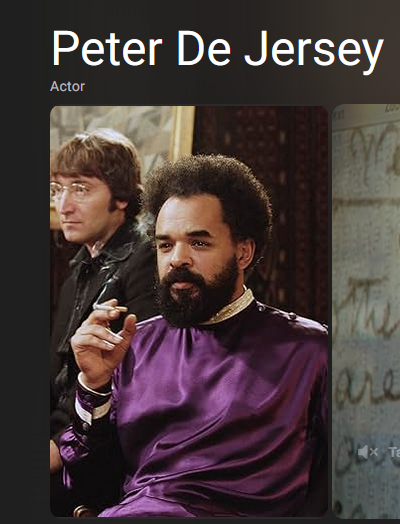This screenshot has height=524, width=400.
Task: Click the black jacket of the man in glasses
Action: [100, 301]
